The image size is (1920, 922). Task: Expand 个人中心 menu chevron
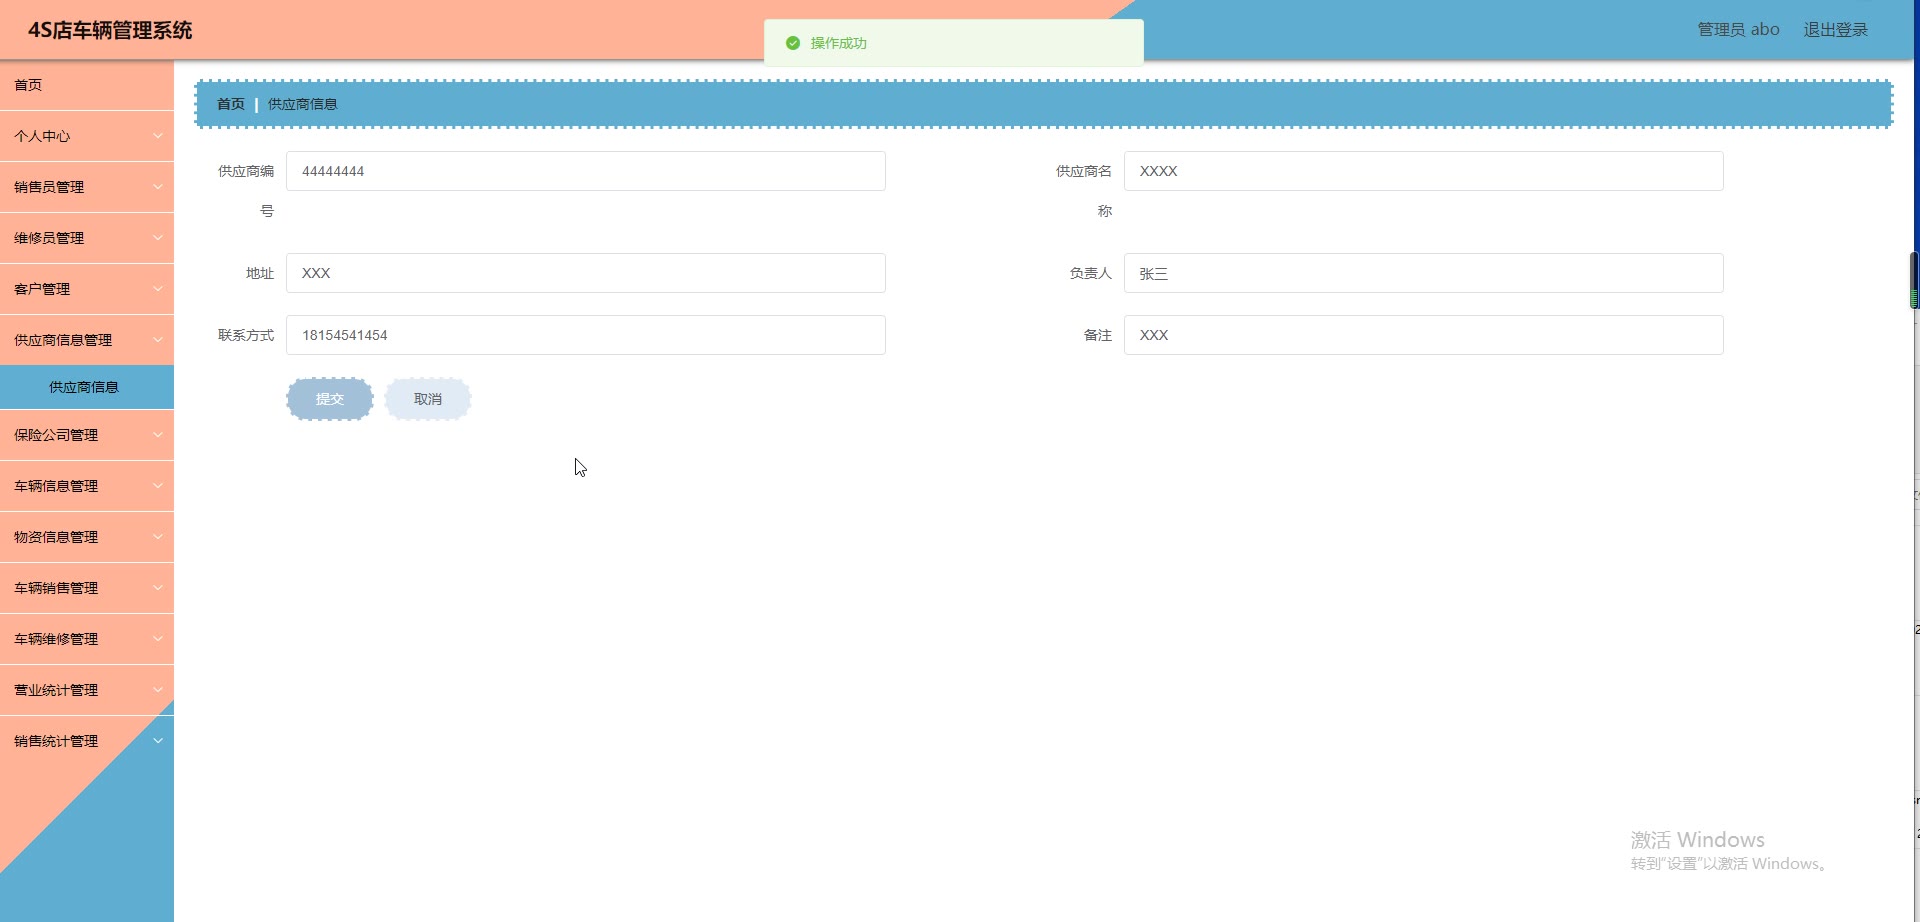[x=158, y=136]
